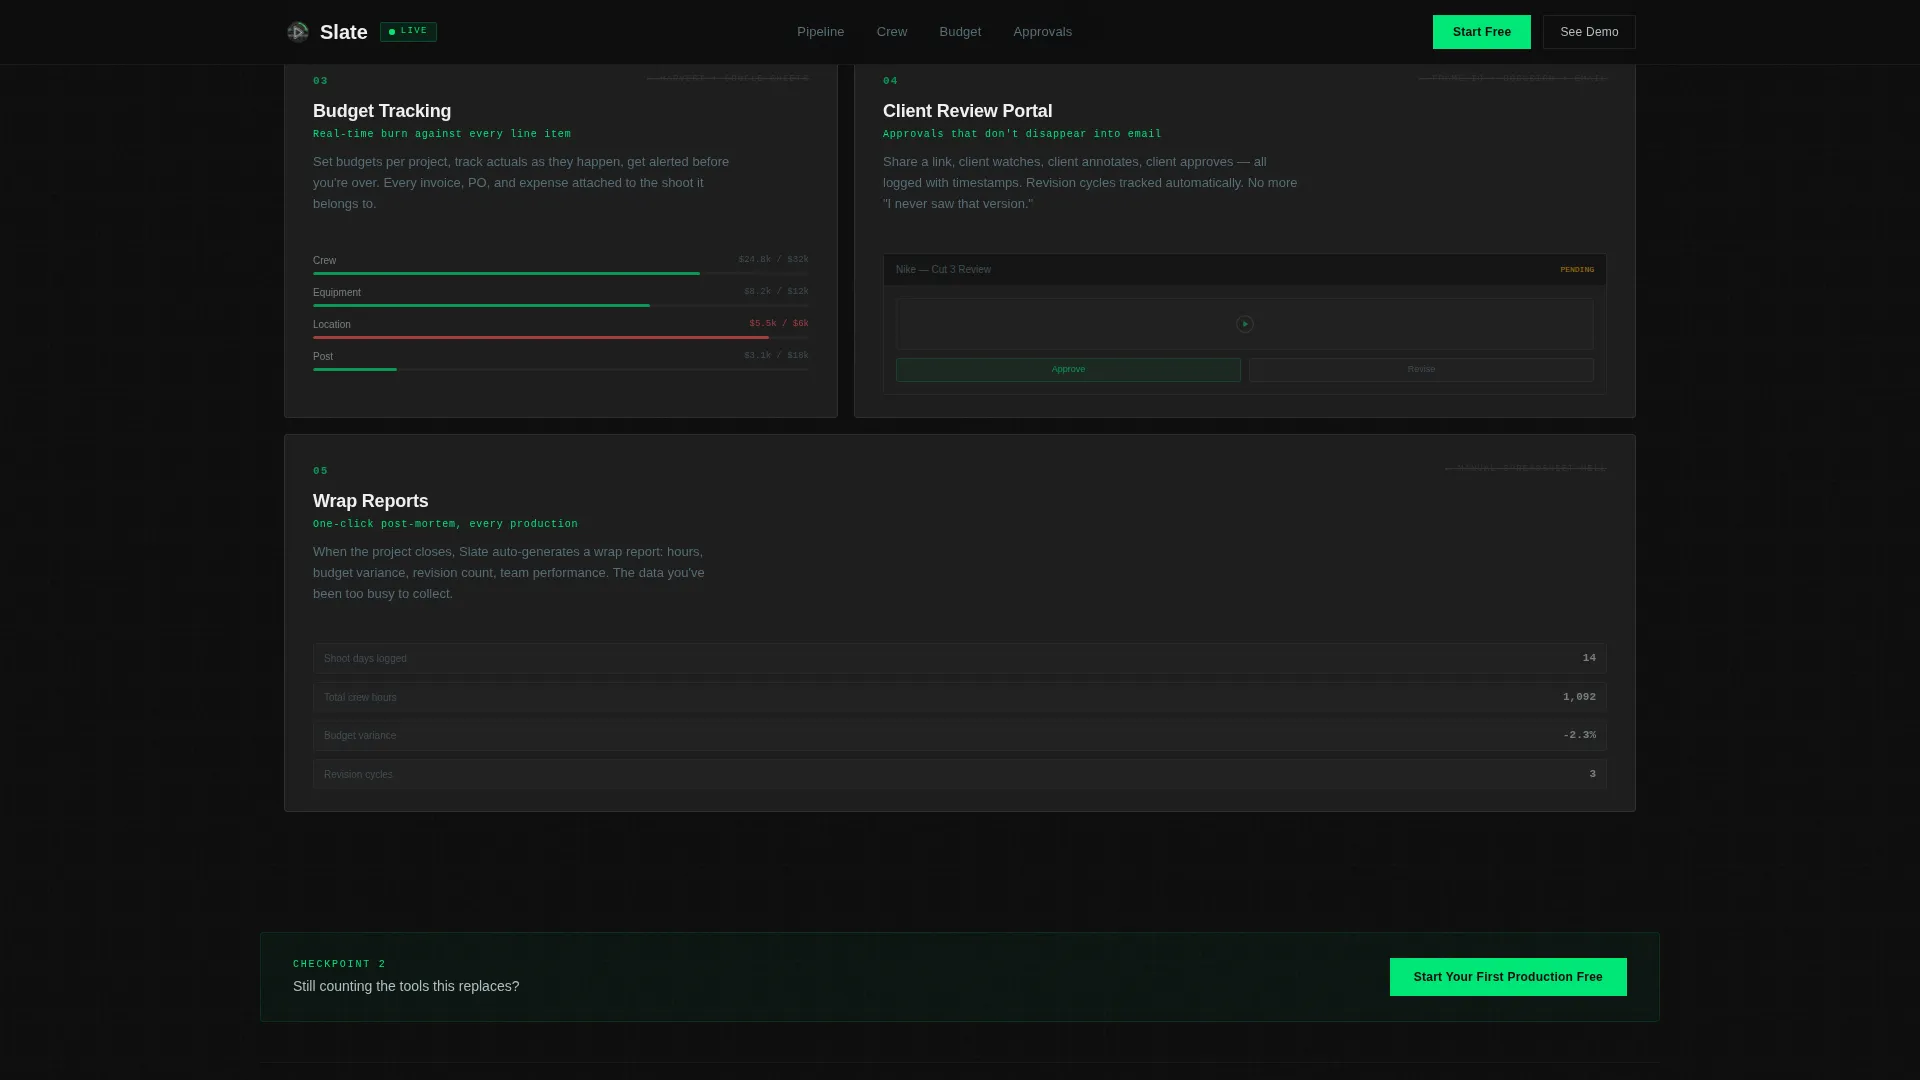Image resolution: width=1920 pixels, height=1080 pixels.
Task: Go to the Approvals nav item
Action: coord(1042,32)
